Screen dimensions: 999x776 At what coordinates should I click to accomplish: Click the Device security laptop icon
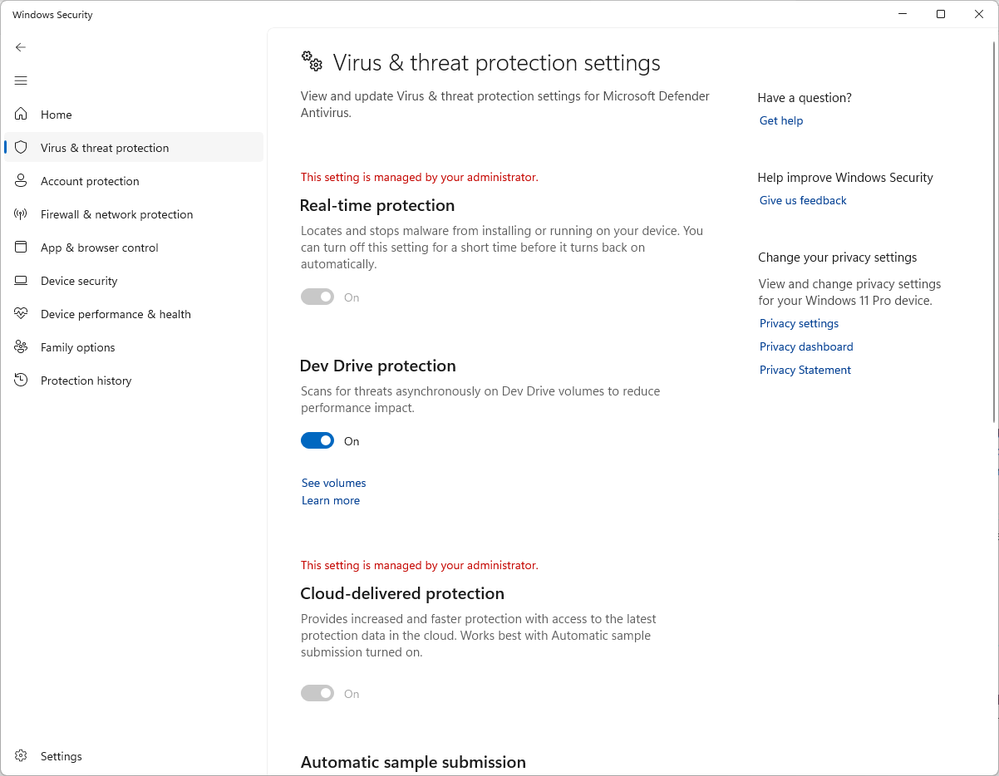[x=21, y=281]
